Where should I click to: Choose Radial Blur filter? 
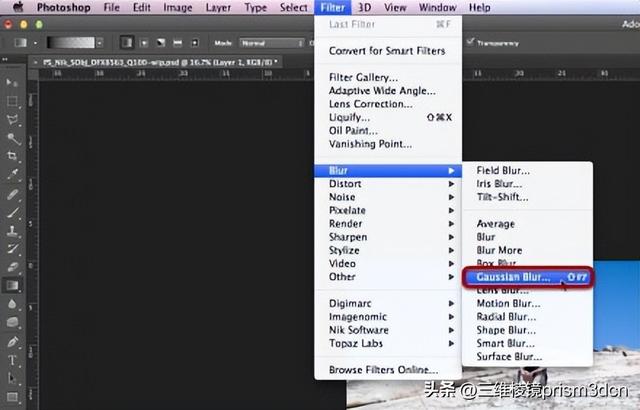click(x=527, y=317)
